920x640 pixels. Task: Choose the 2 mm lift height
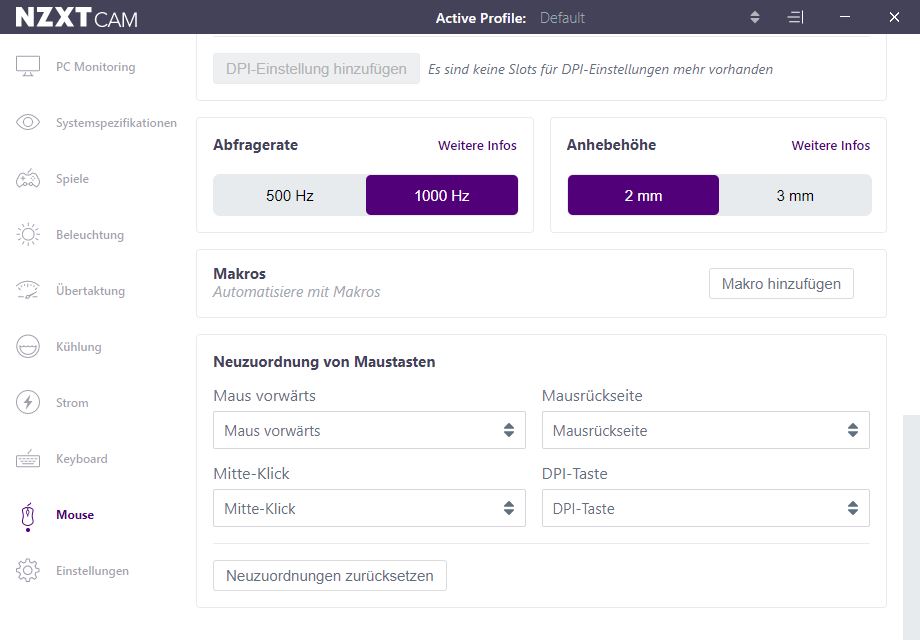(x=643, y=196)
